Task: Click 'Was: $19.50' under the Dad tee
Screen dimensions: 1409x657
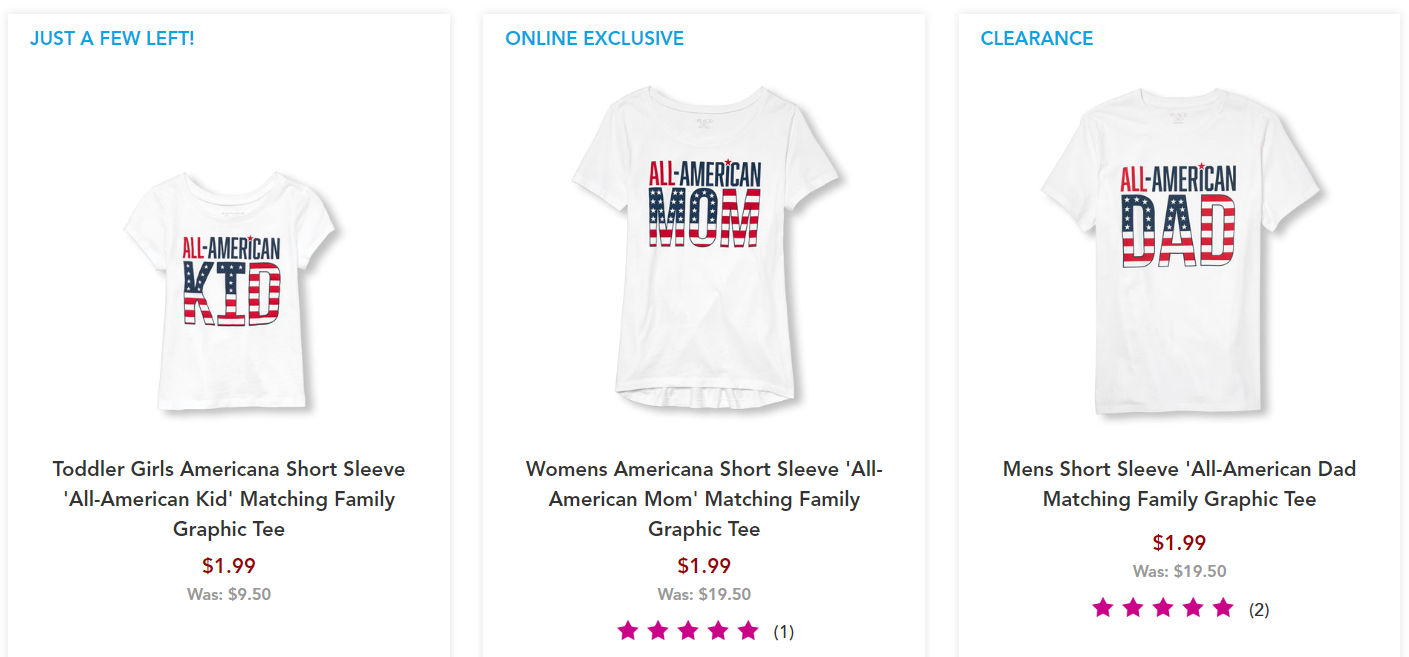Action: [x=1179, y=572]
